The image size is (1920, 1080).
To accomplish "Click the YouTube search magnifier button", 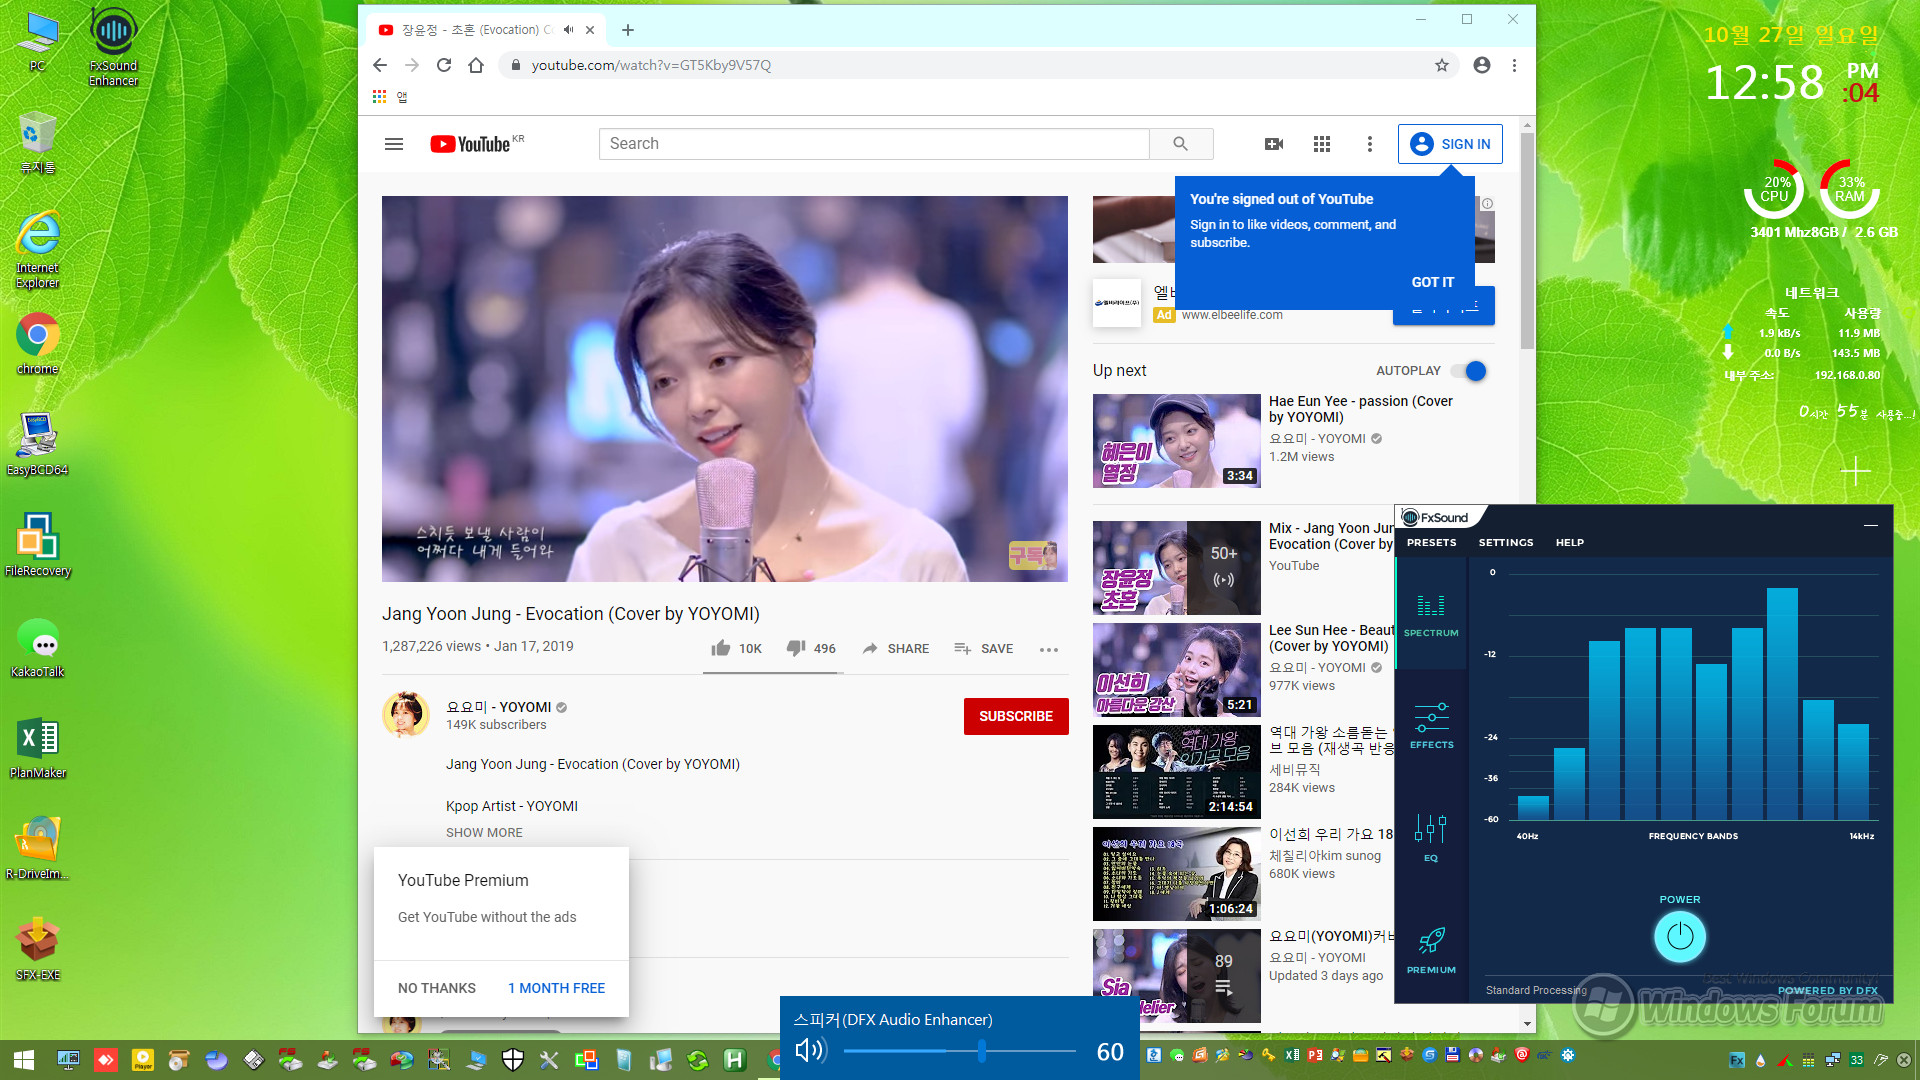I will [1180, 144].
